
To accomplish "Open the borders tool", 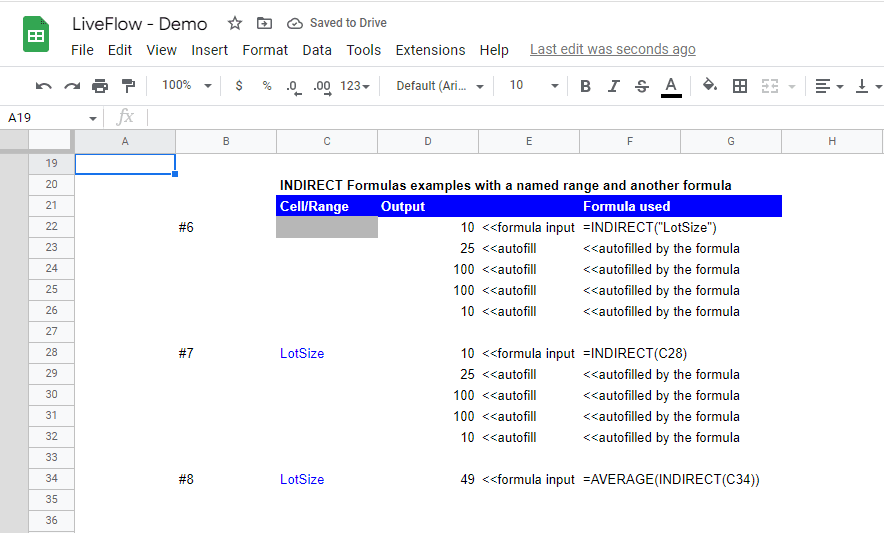I will (740, 86).
